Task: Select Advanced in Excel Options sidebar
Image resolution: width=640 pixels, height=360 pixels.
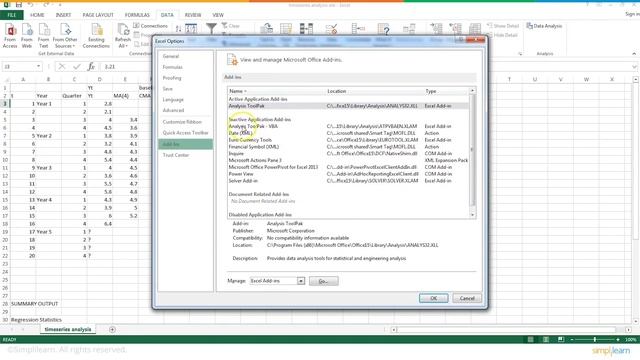Action: tap(185, 110)
